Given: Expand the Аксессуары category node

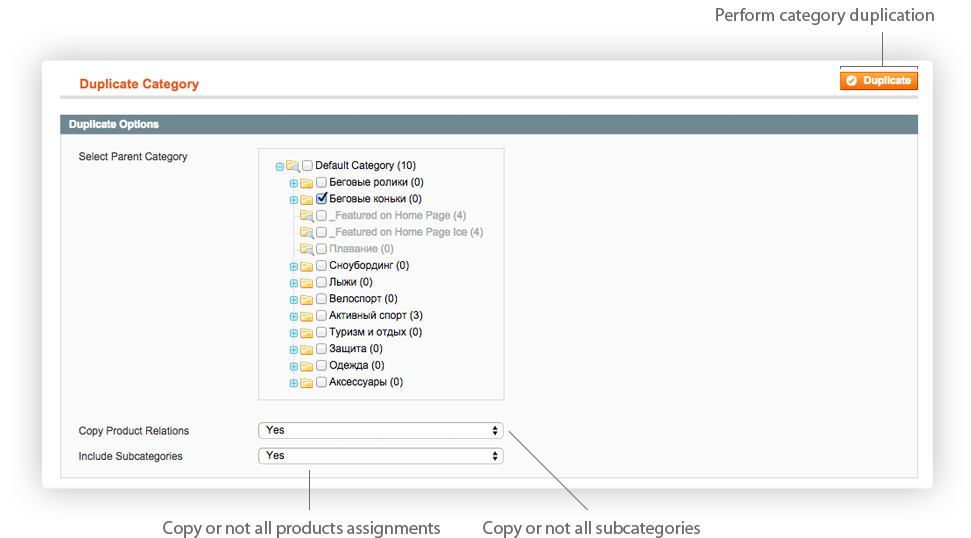Looking at the screenshot, I should coord(294,383).
